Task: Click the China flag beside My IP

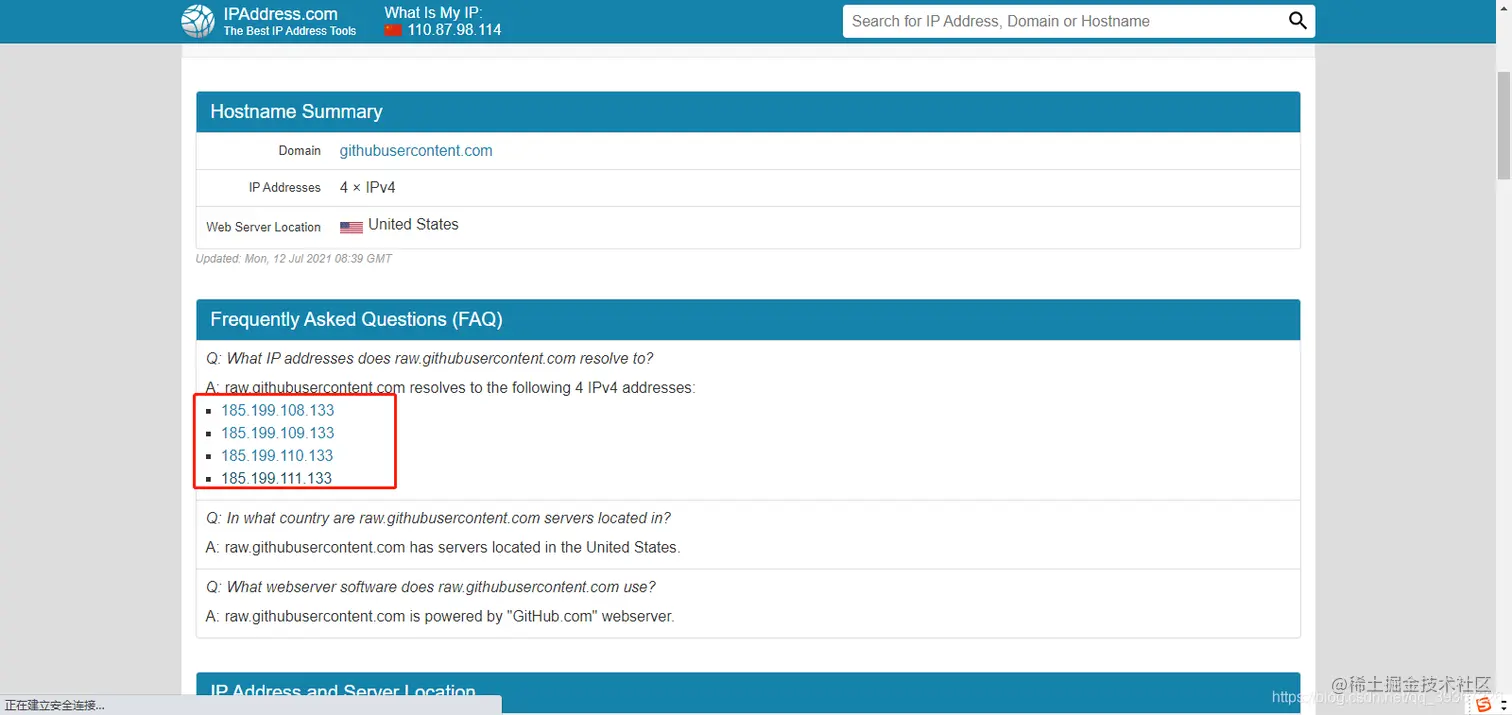Action: (393, 30)
